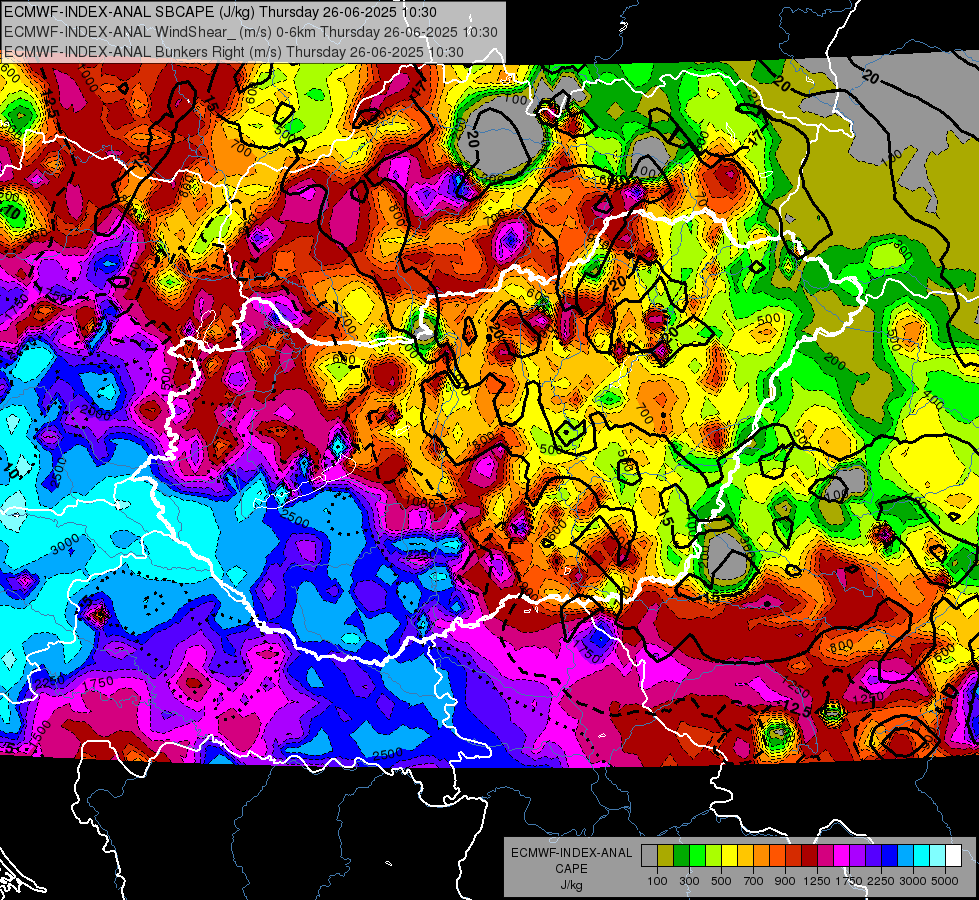Click the olive legend swatch after 100

(666, 856)
